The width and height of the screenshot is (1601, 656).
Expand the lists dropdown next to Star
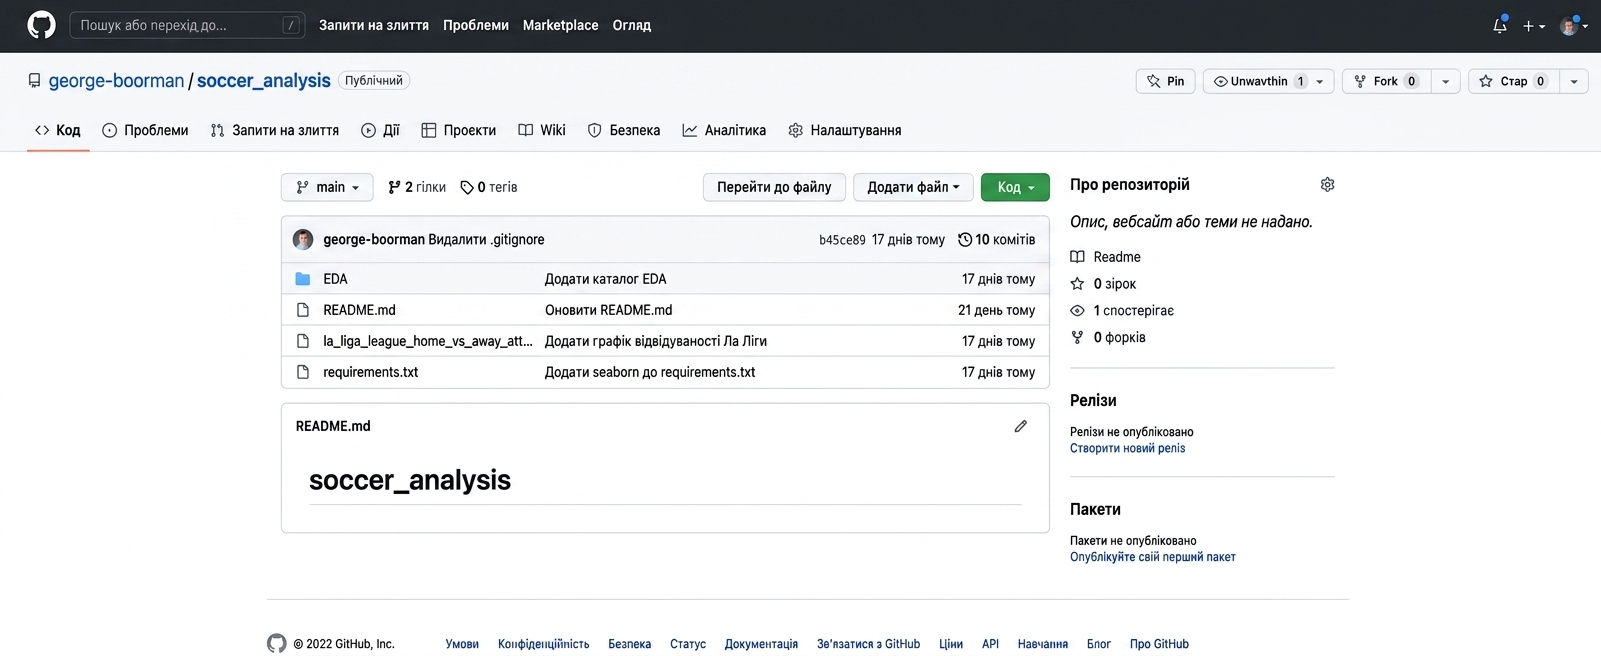pyautogui.click(x=1574, y=81)
